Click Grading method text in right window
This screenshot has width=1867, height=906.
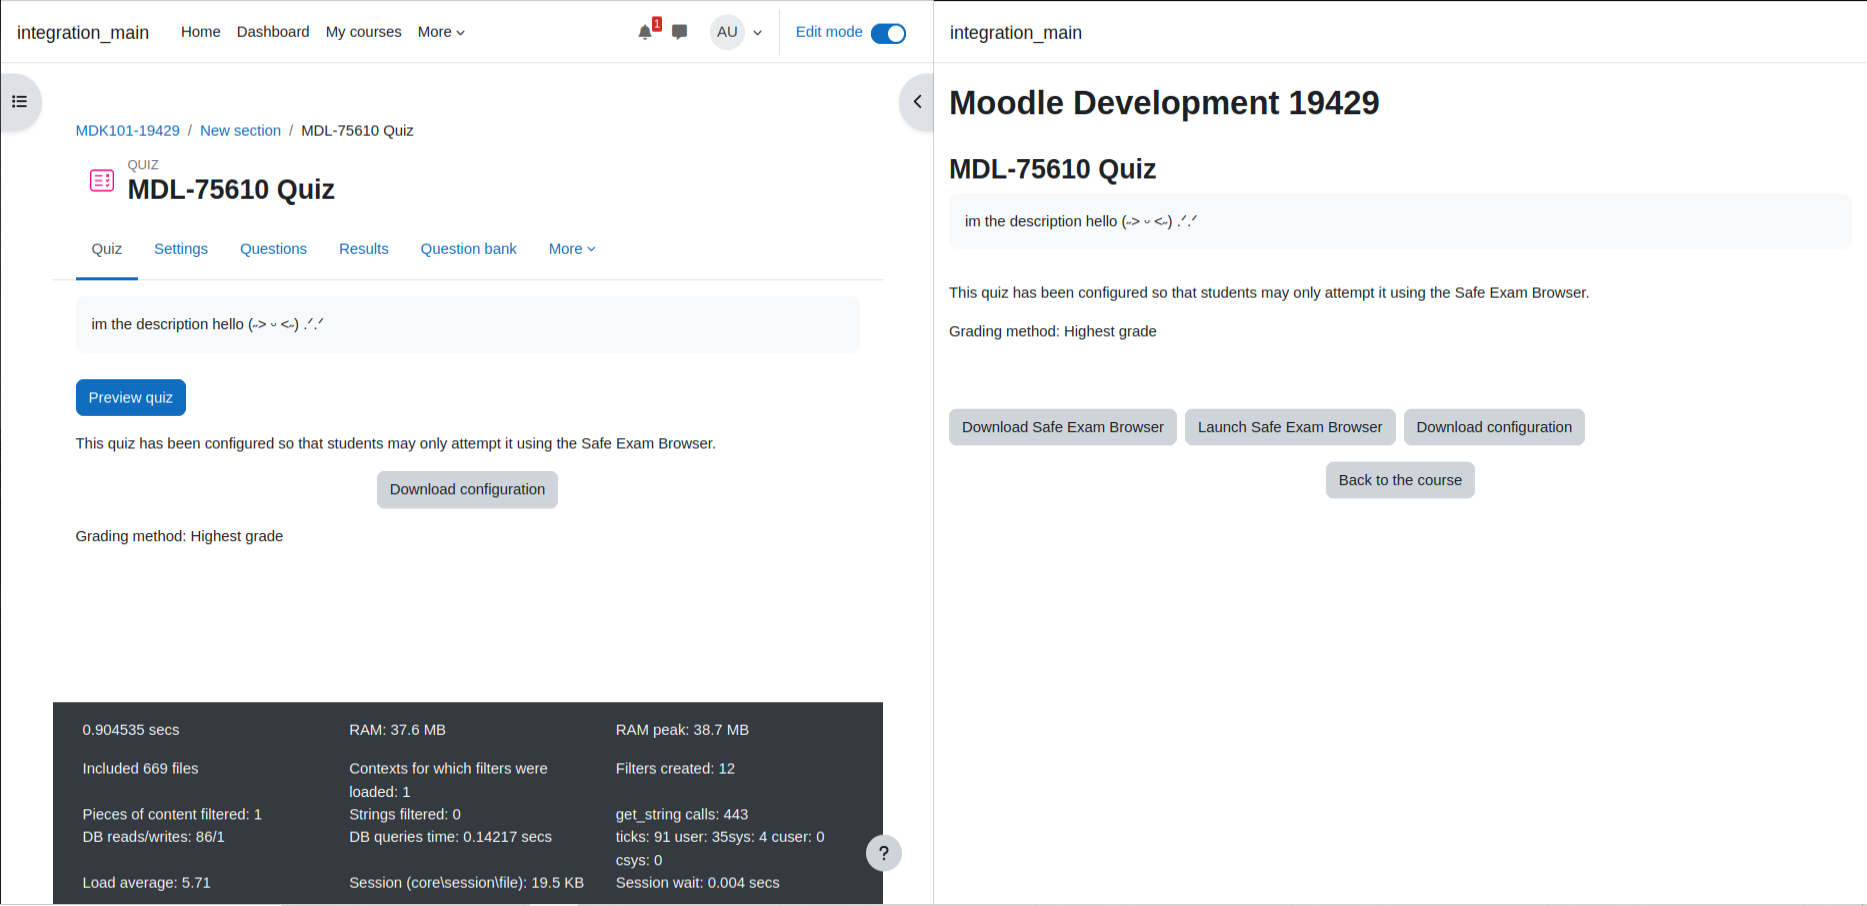click(x=1053, y=332)
